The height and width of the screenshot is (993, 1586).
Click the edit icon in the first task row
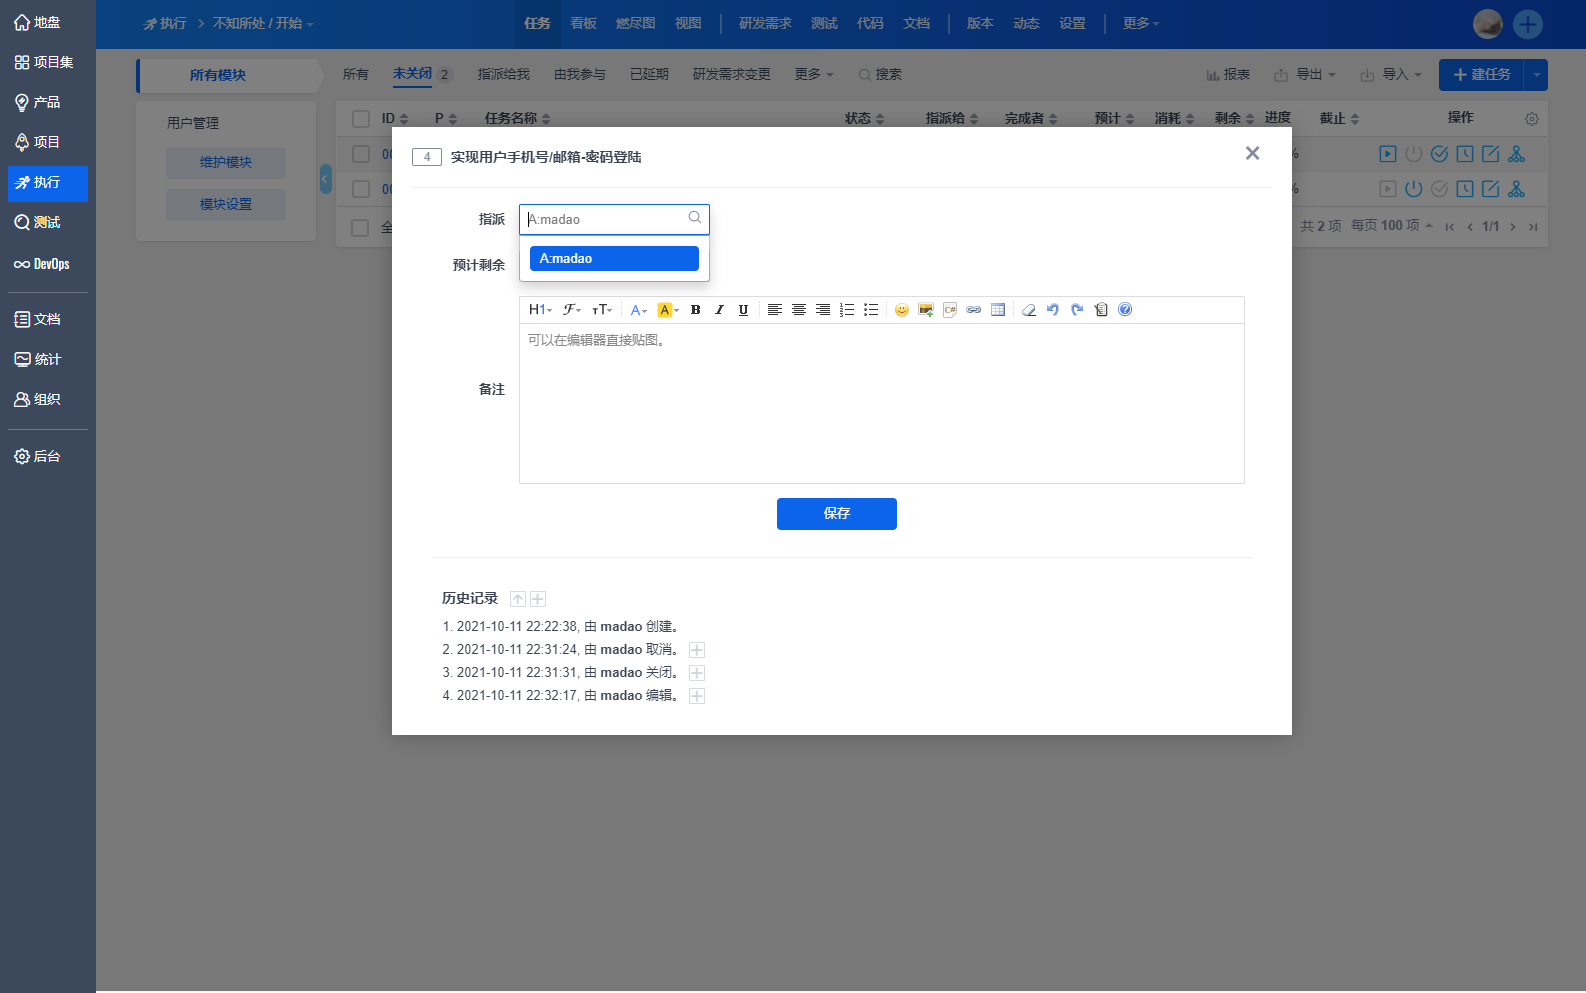(x=1490, y=154)
